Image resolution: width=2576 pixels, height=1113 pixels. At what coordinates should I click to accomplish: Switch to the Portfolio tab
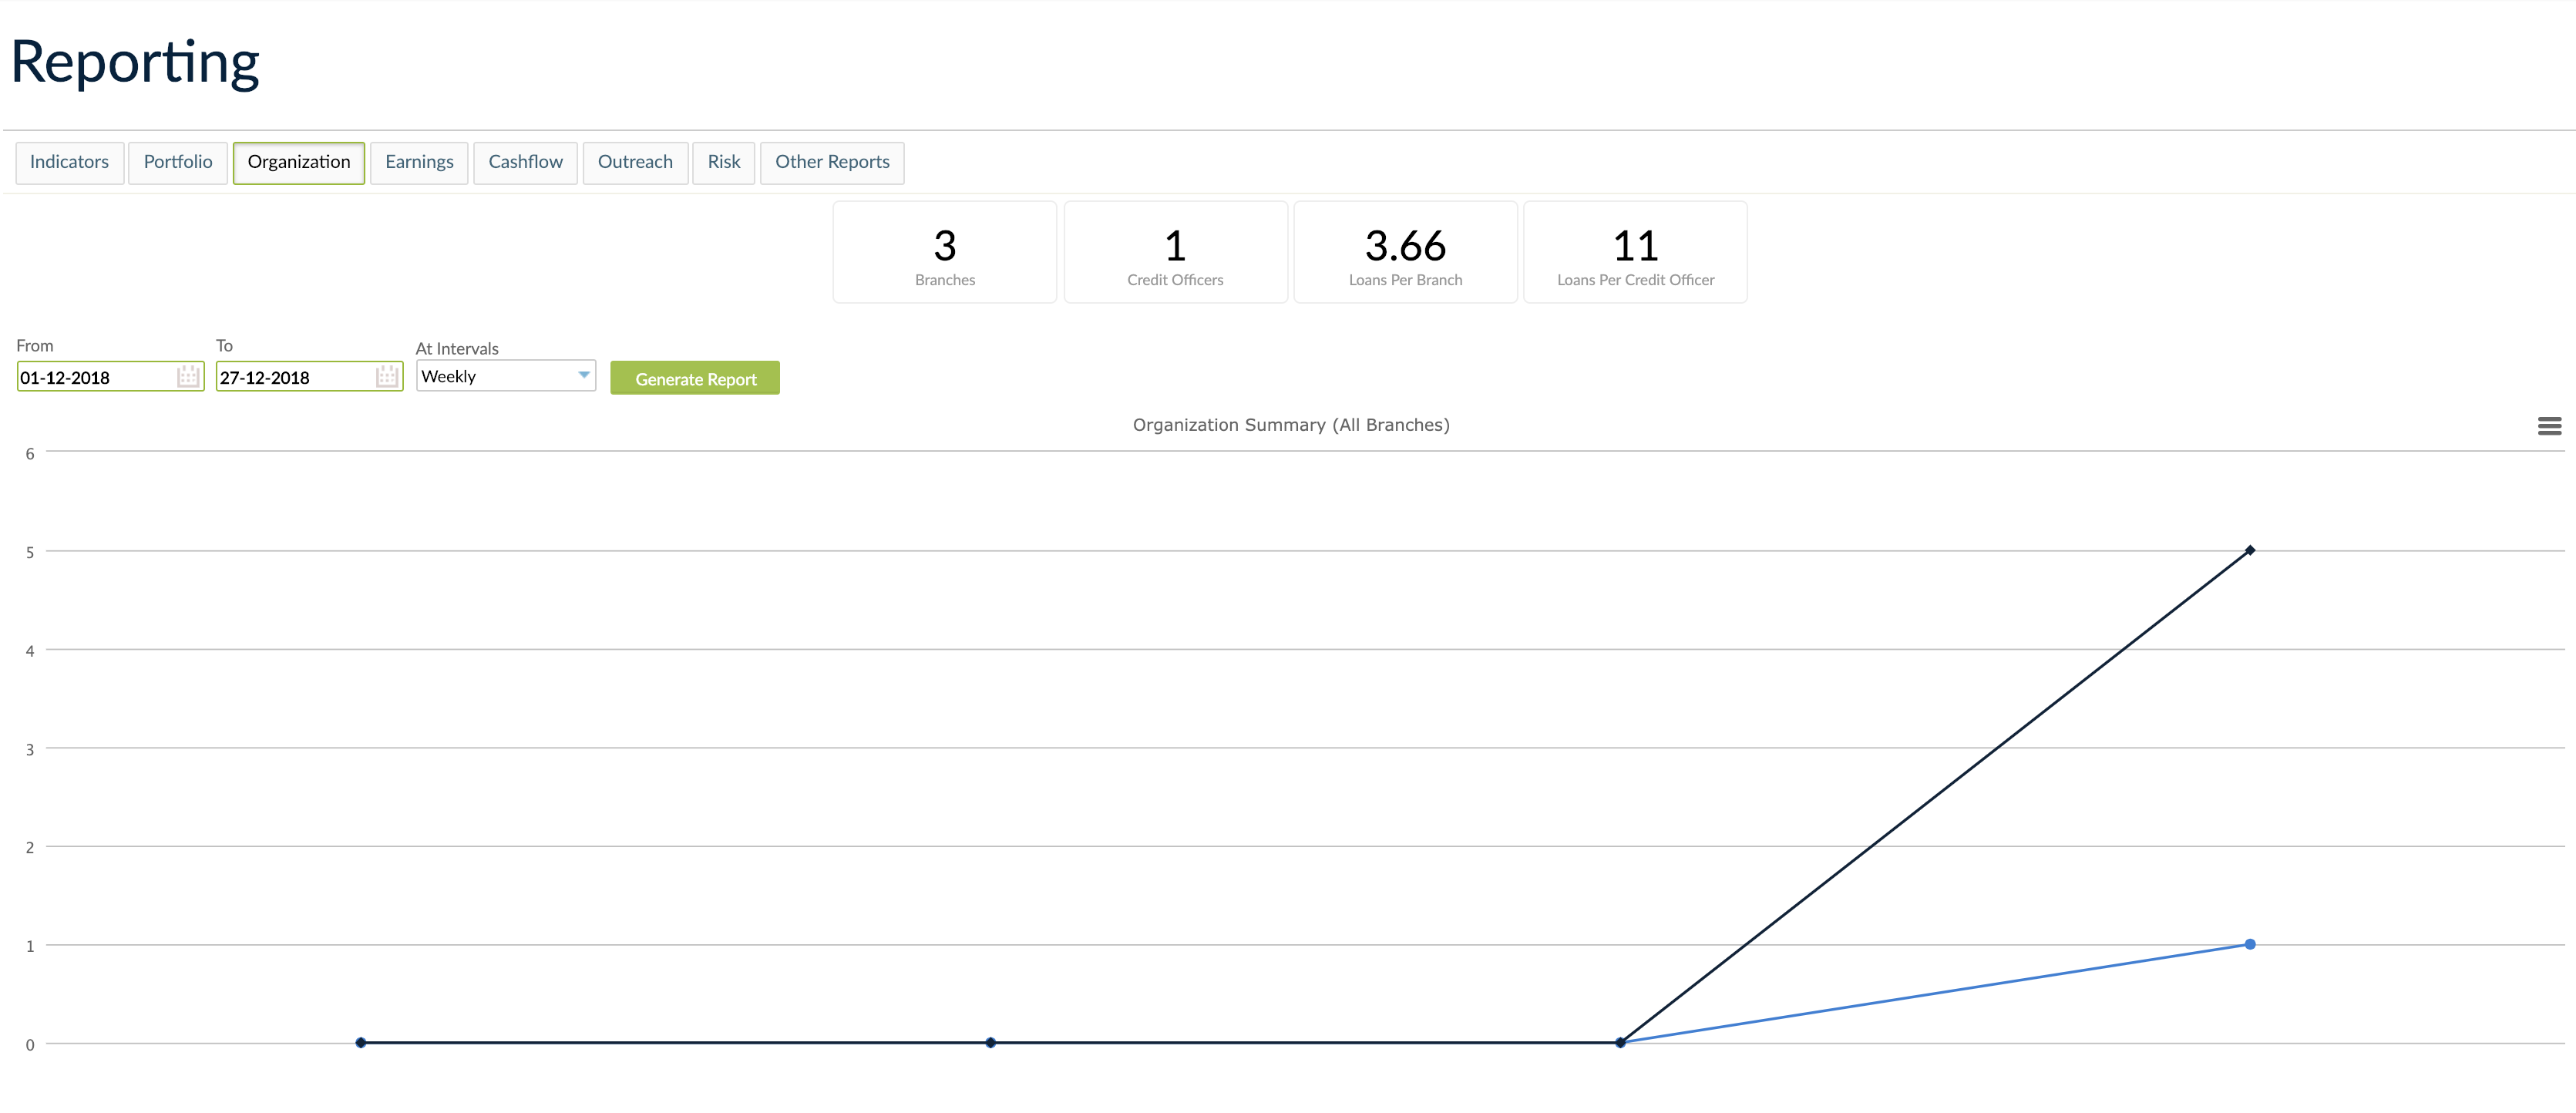pyautogui.click(x=178, y=162)
